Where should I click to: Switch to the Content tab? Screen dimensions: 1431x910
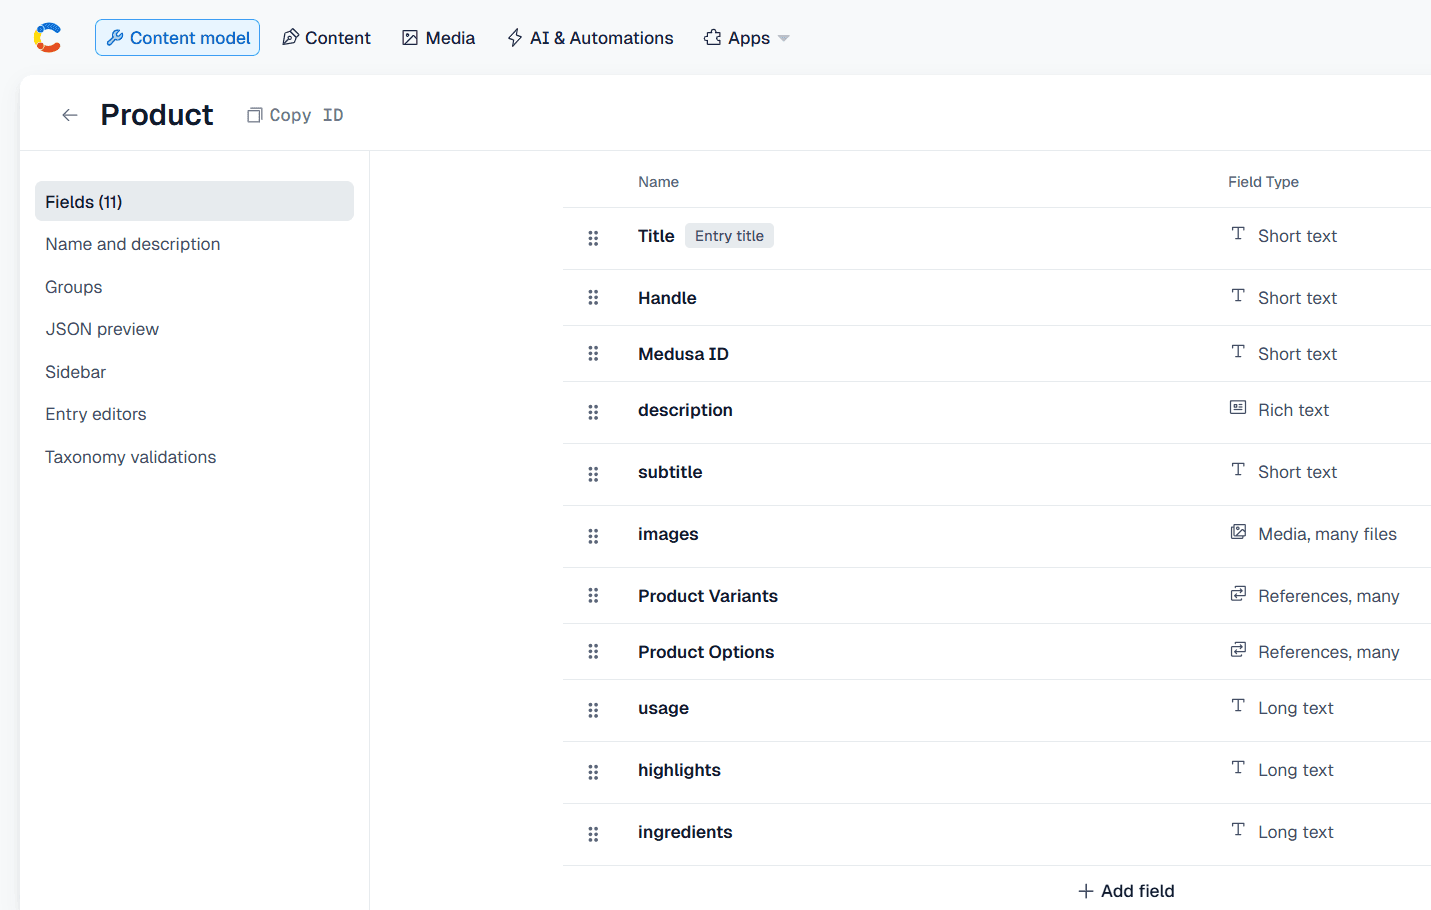(326, 38)
